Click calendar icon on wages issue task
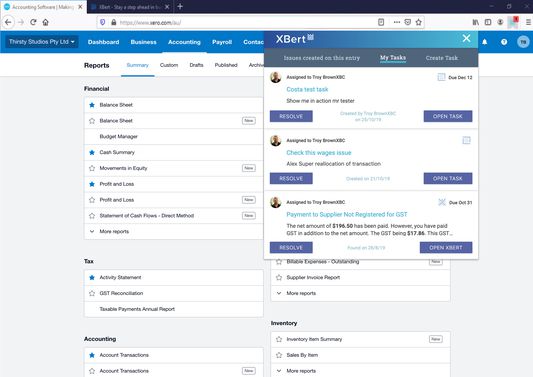Viewport: 533px width, 377px height. tap(466, 140)
